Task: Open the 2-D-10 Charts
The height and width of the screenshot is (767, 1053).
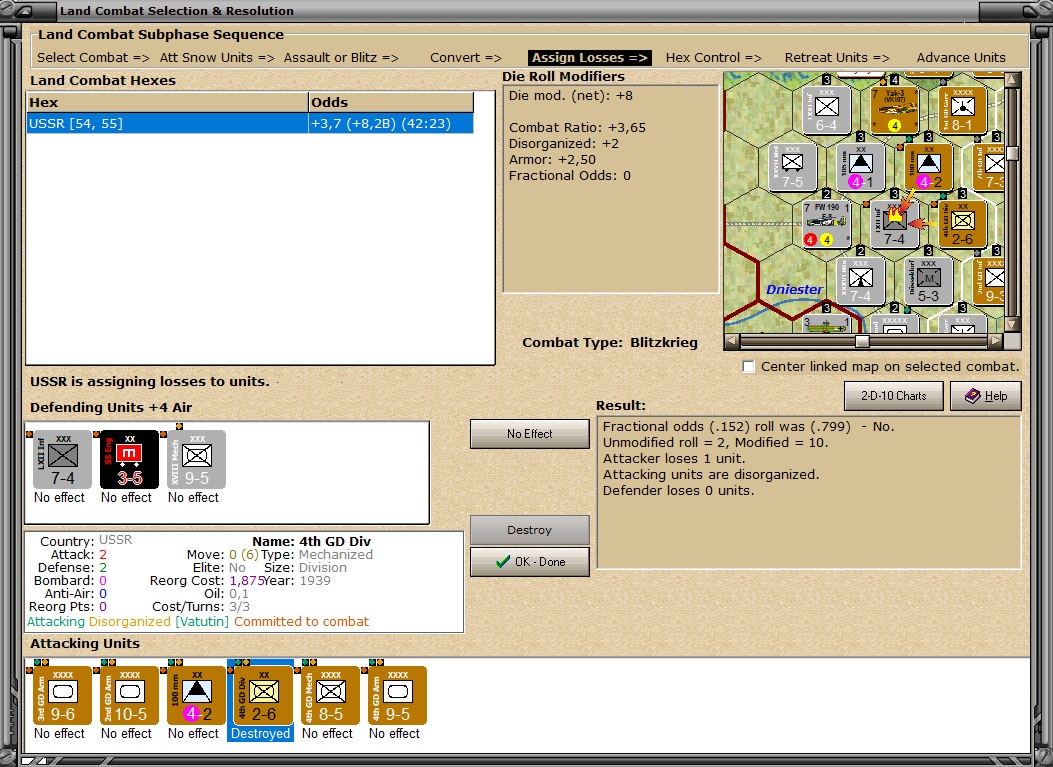Action: [893, 395]
